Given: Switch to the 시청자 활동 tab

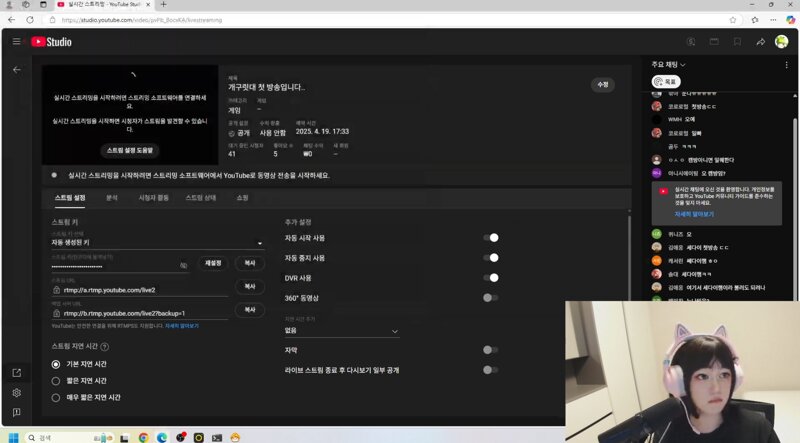Looking at the screenshot, I should tap(154, 198).
